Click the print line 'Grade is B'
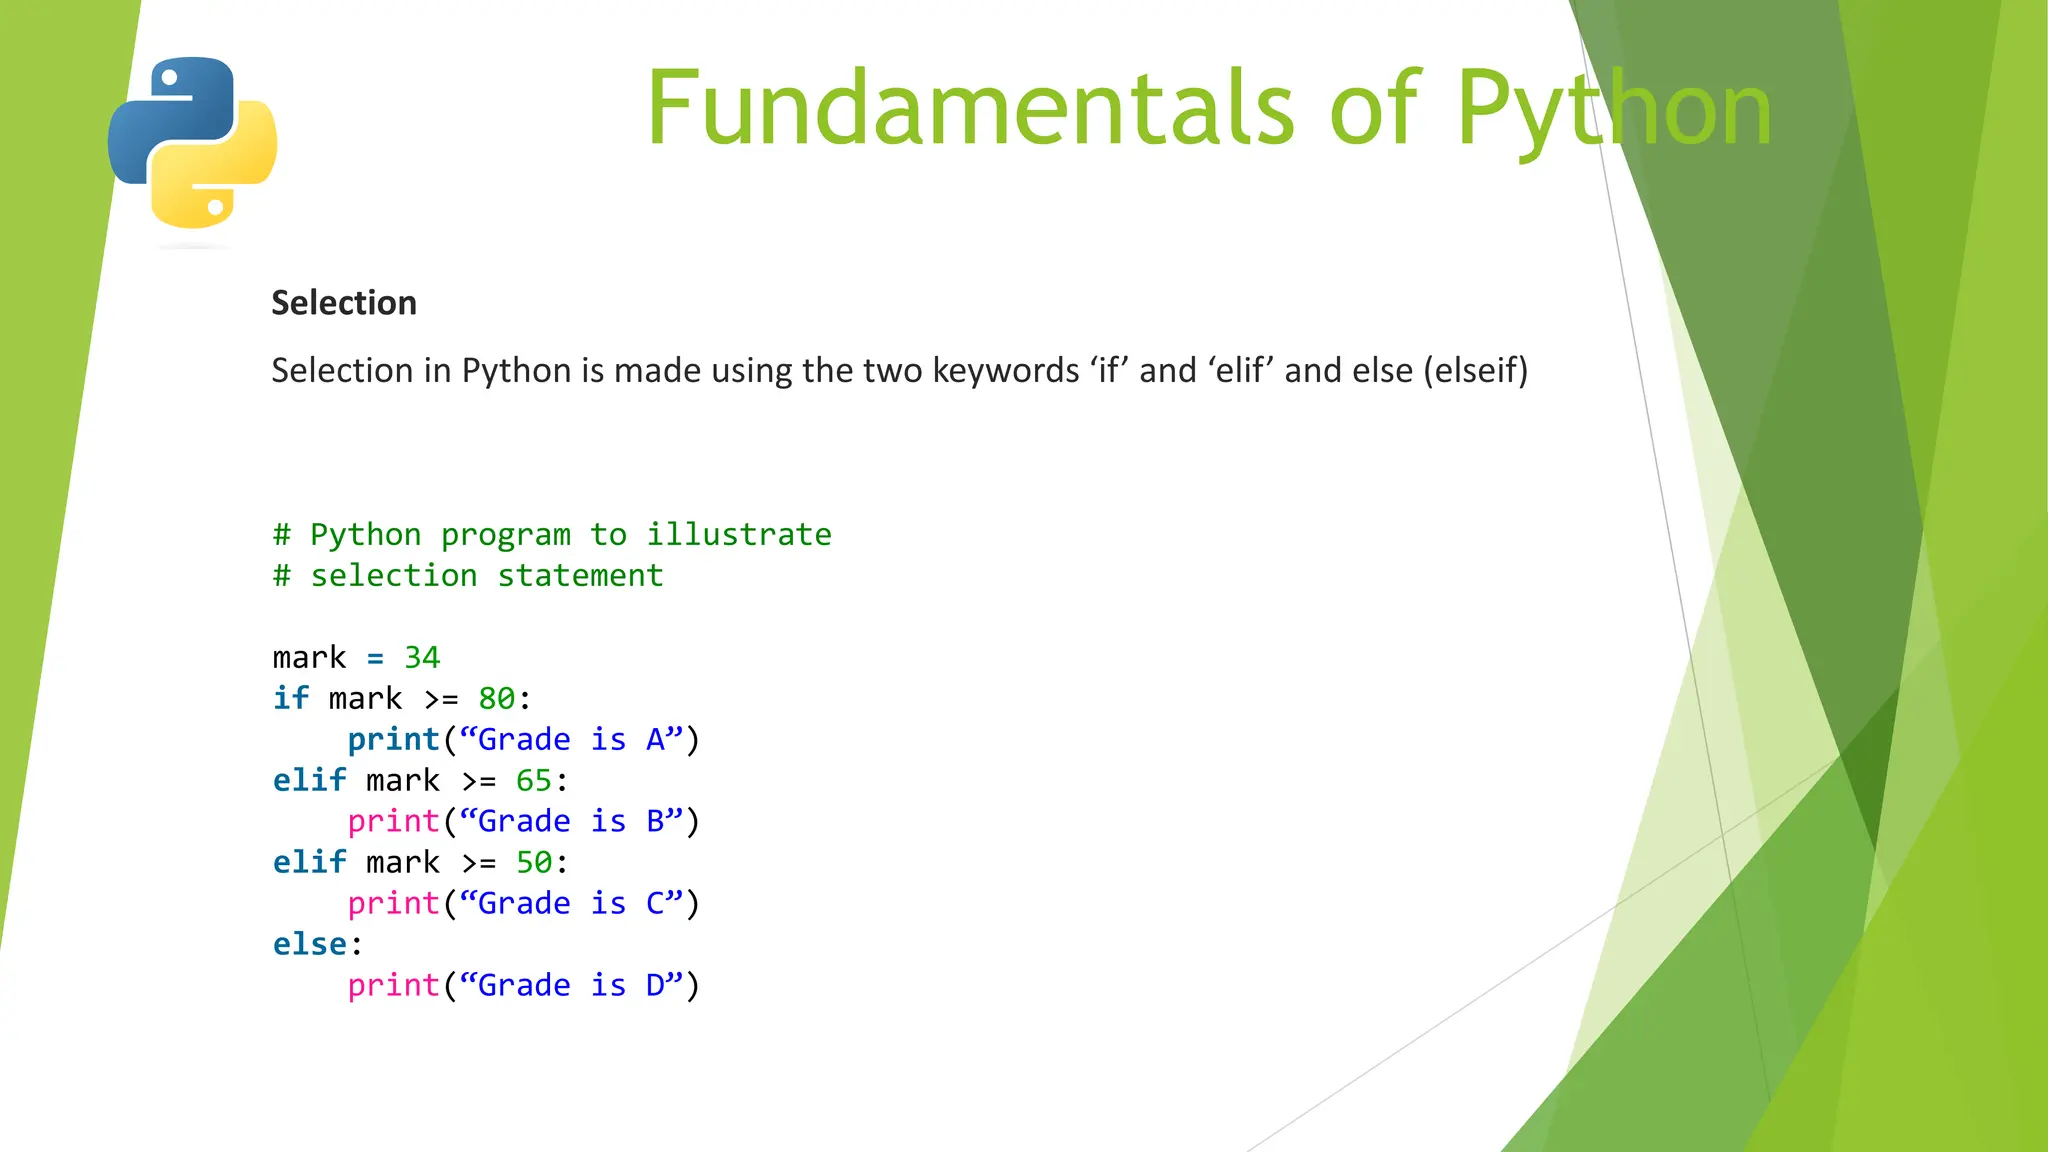 click(524, 821)
